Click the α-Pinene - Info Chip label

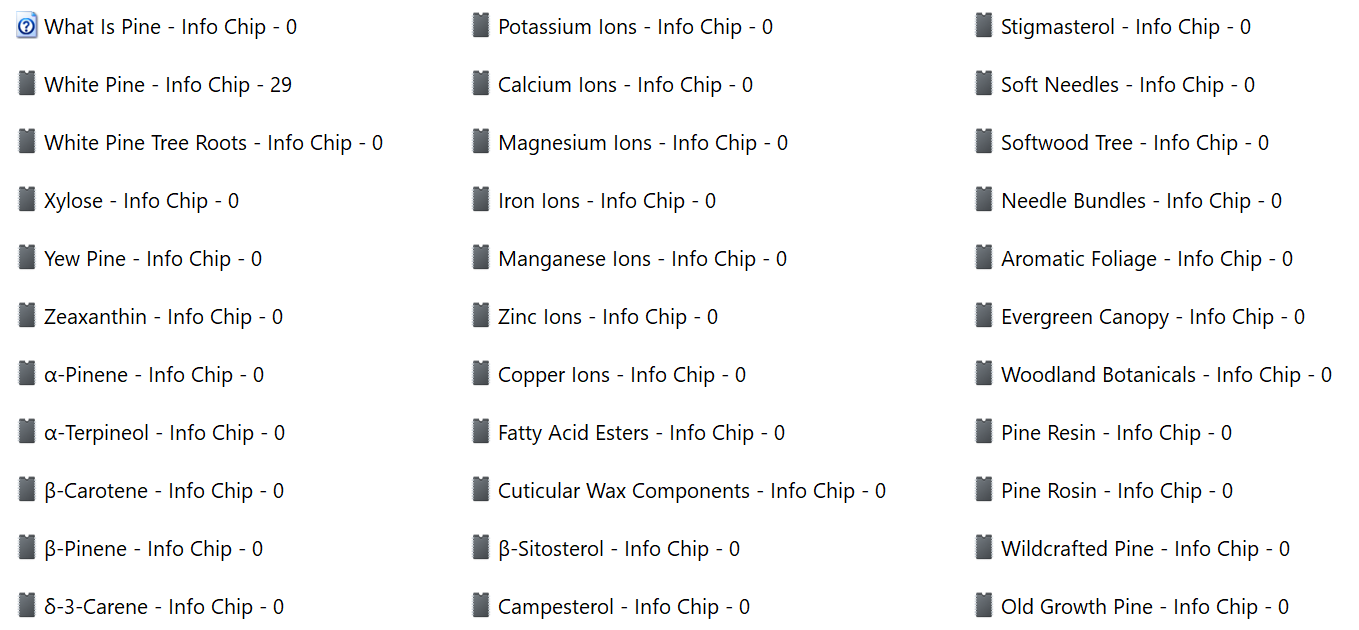[x=154, y=375]
